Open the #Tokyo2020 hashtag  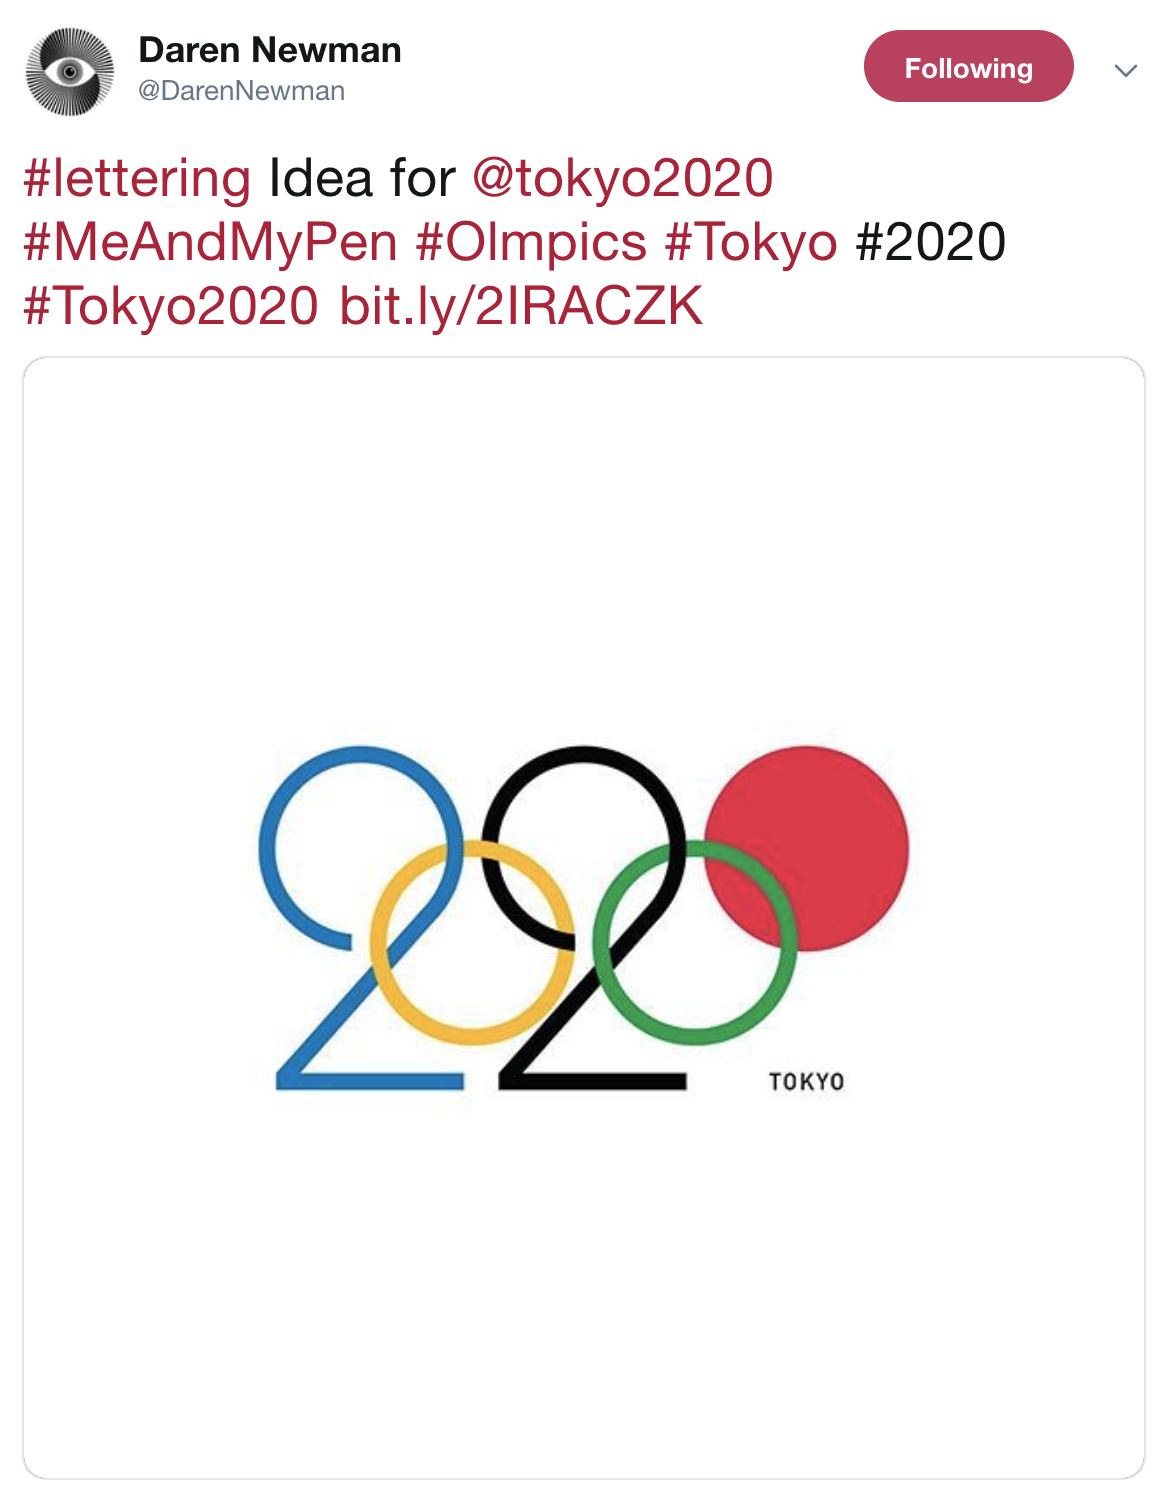(x=171, y=305)
